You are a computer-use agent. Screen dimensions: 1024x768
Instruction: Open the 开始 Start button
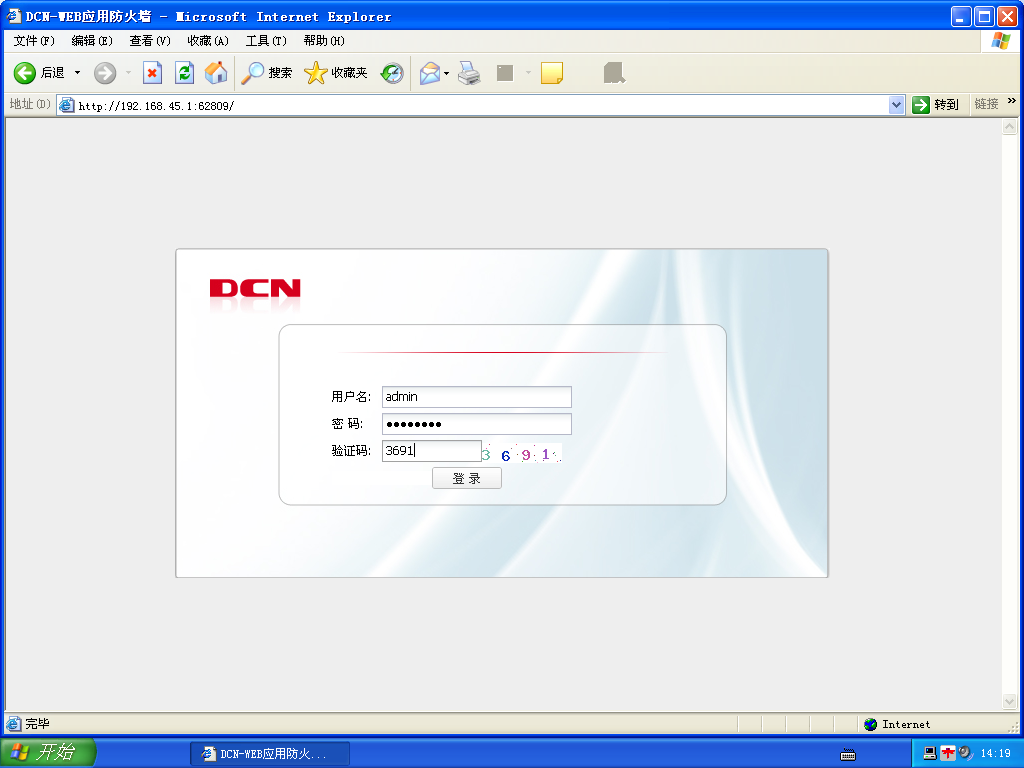tap(47, 752)
